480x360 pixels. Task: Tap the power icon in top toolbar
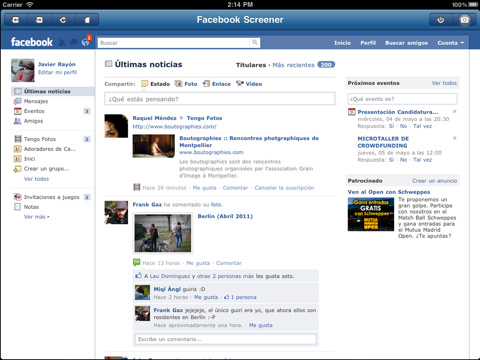tap(441, 20)
